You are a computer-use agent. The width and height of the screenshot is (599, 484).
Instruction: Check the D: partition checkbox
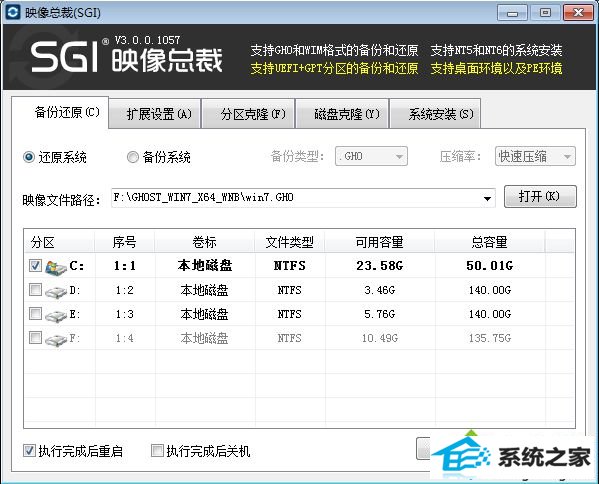35,290
